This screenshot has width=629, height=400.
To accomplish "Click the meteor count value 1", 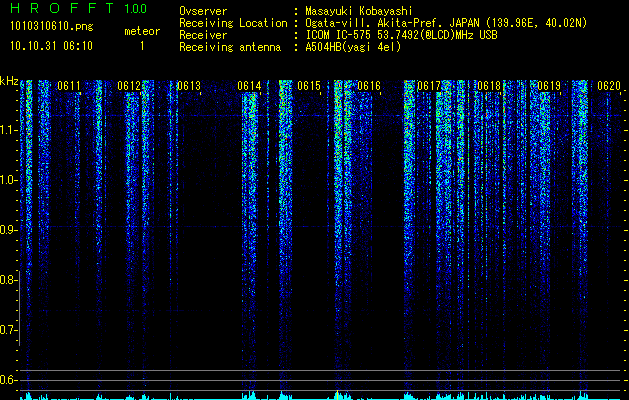I will click(x=142, y=46).
